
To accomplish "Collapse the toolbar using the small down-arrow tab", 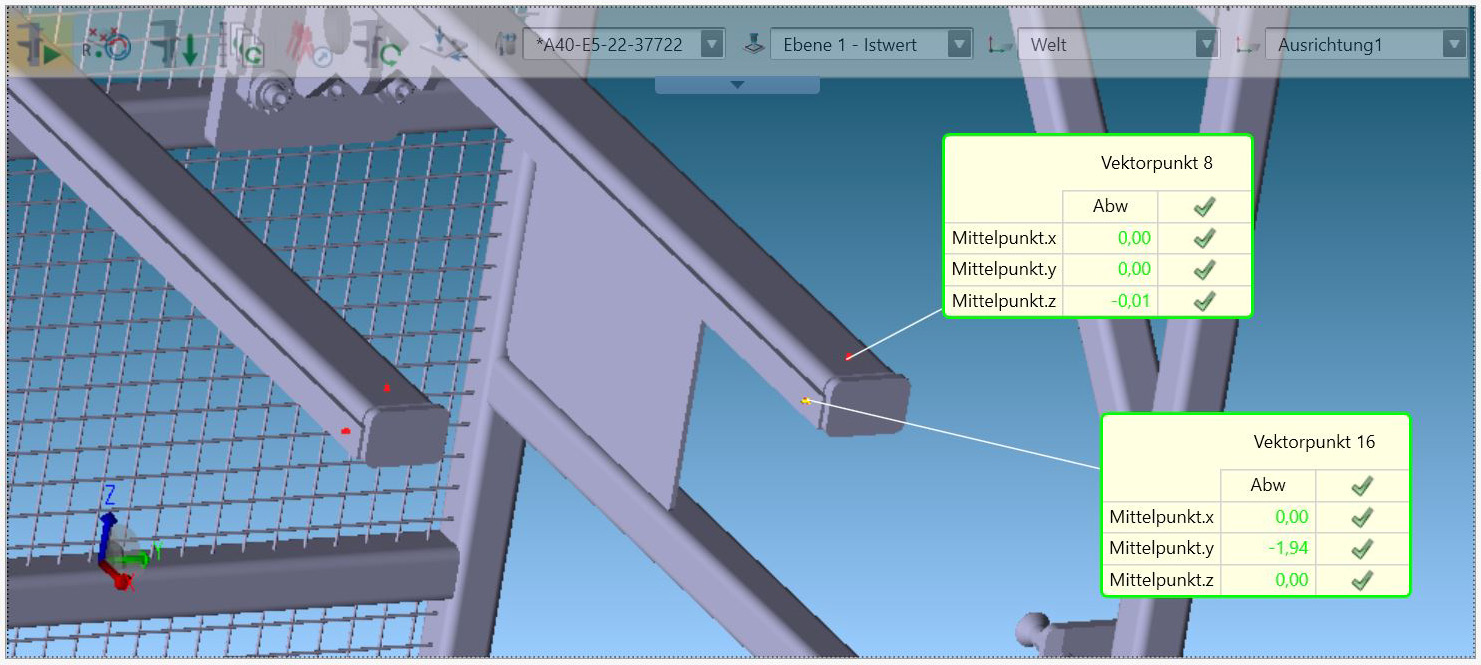I will pyautogui.click(x=737, y=85).
